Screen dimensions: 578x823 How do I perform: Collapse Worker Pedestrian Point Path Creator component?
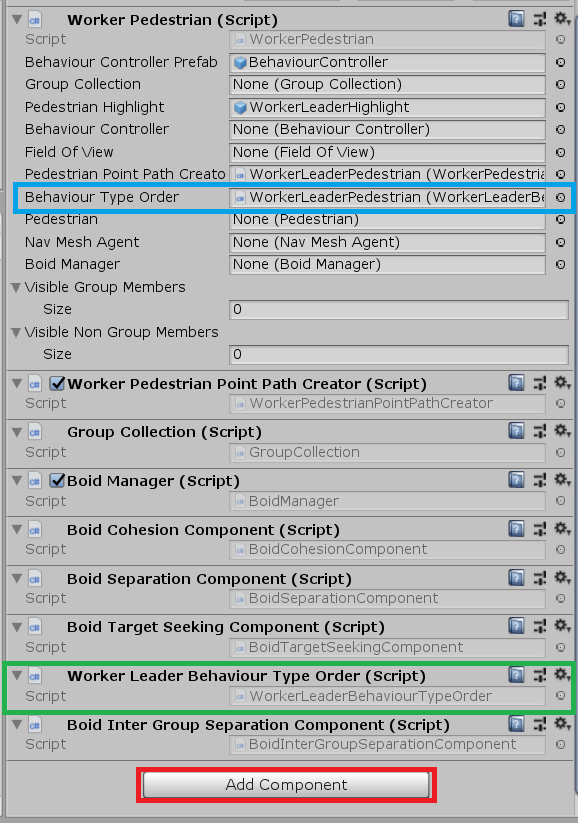point(17,384)
